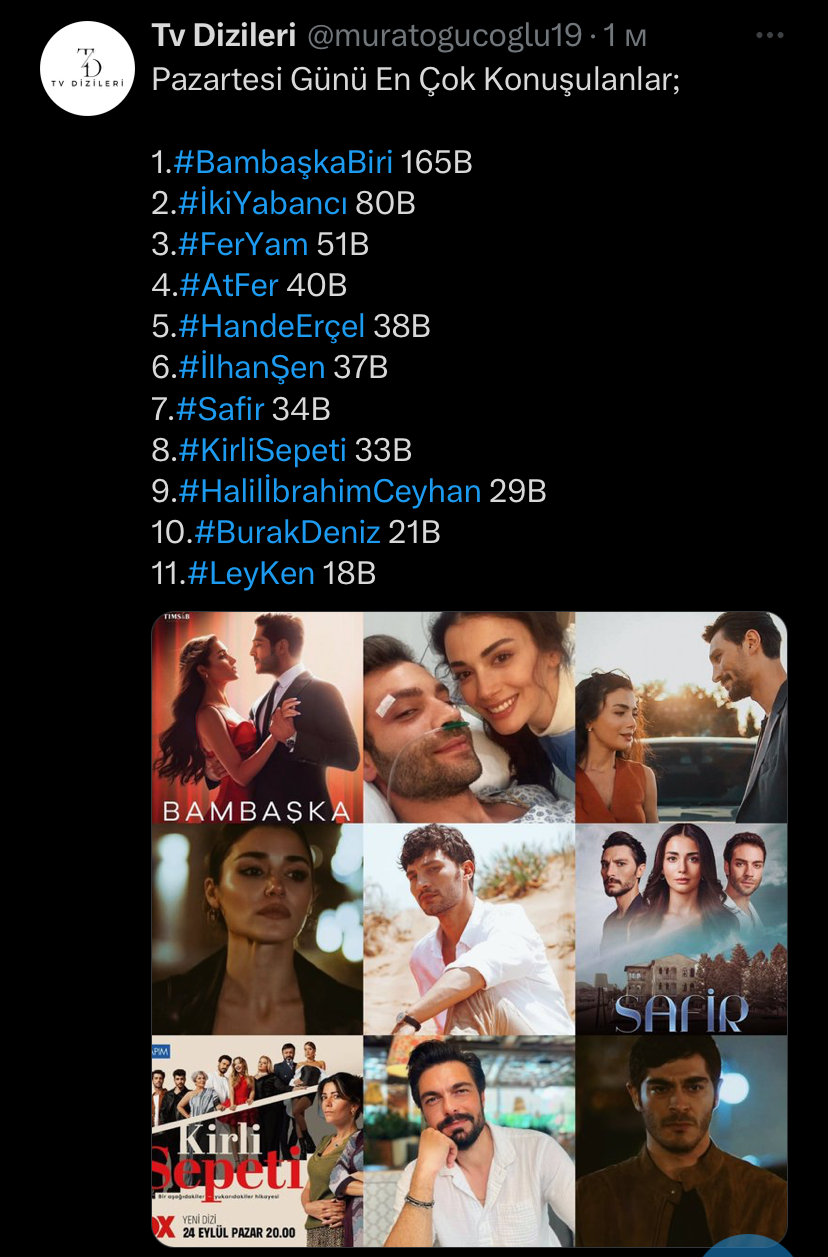
Task: Open the #LeyKen hashtag
Action: tap(250, 572)
